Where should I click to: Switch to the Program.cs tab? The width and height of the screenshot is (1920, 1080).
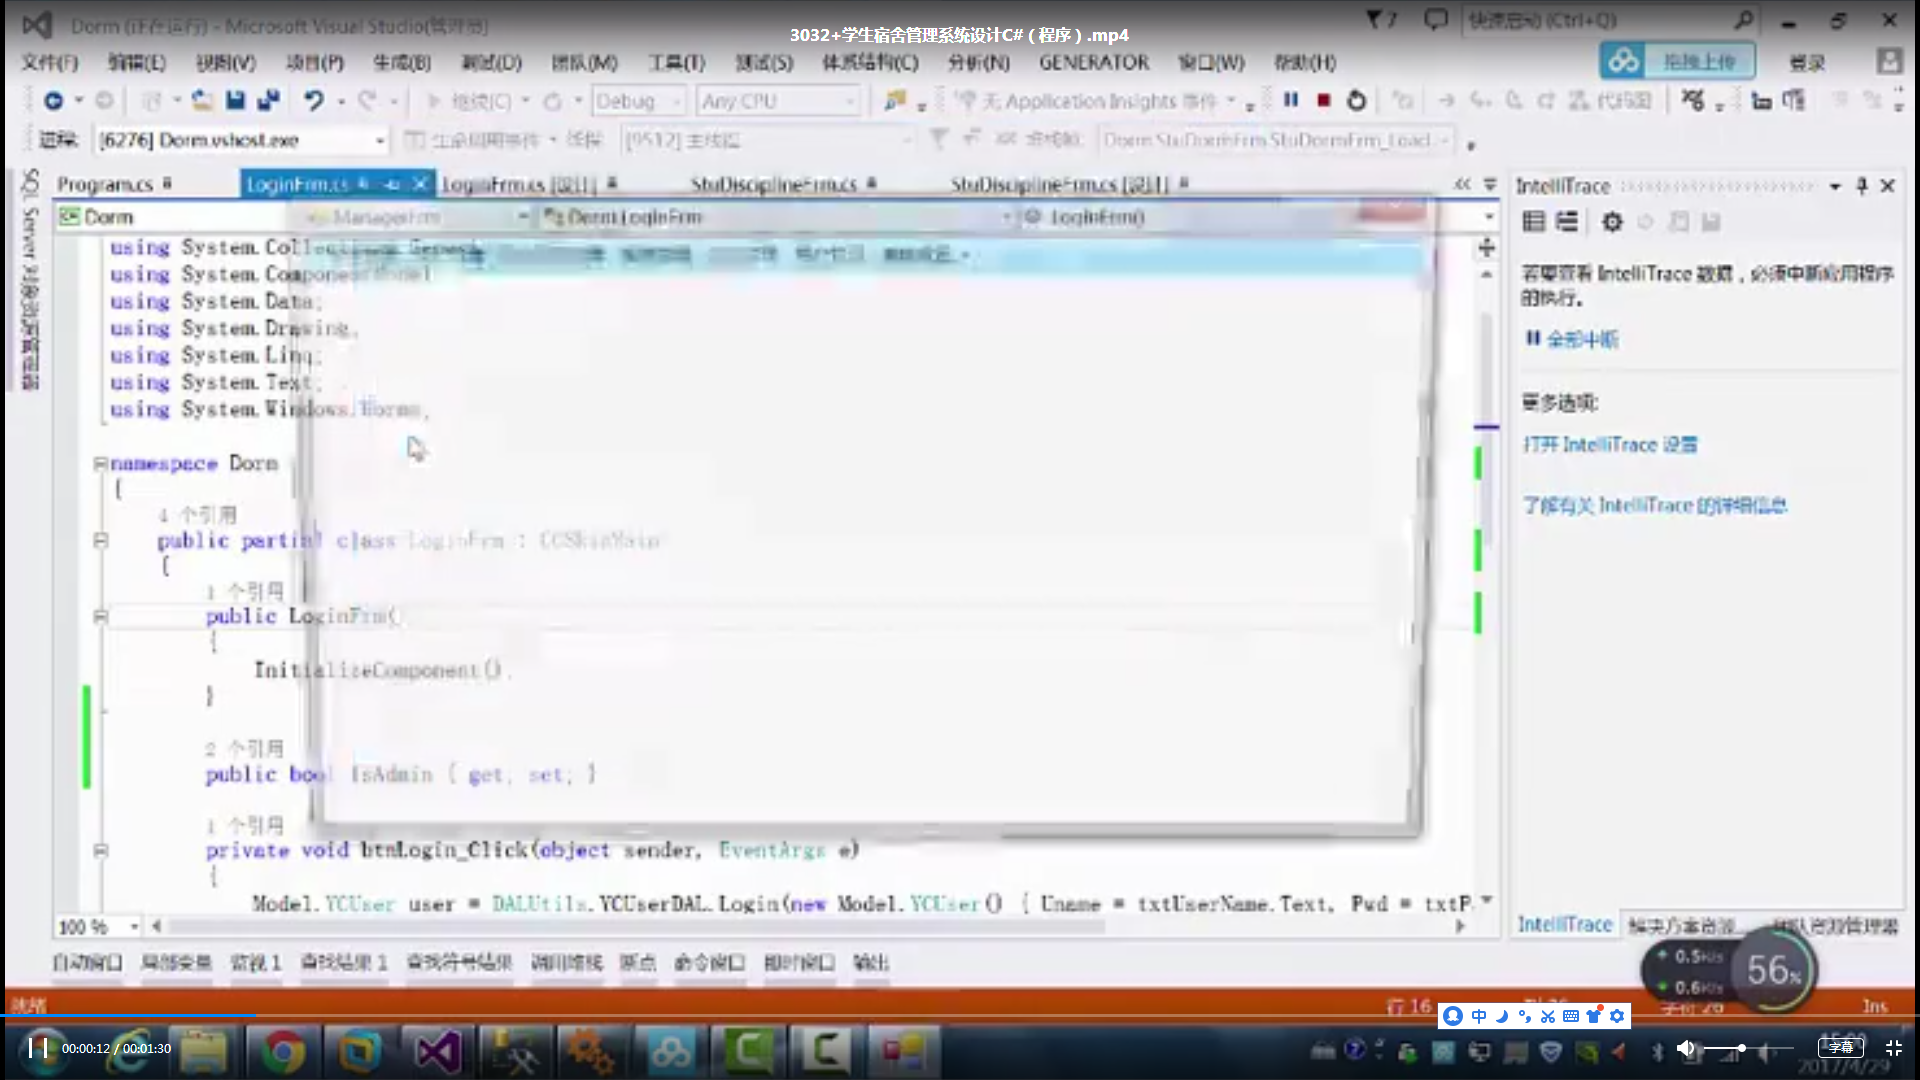click(x=113, y=184)
